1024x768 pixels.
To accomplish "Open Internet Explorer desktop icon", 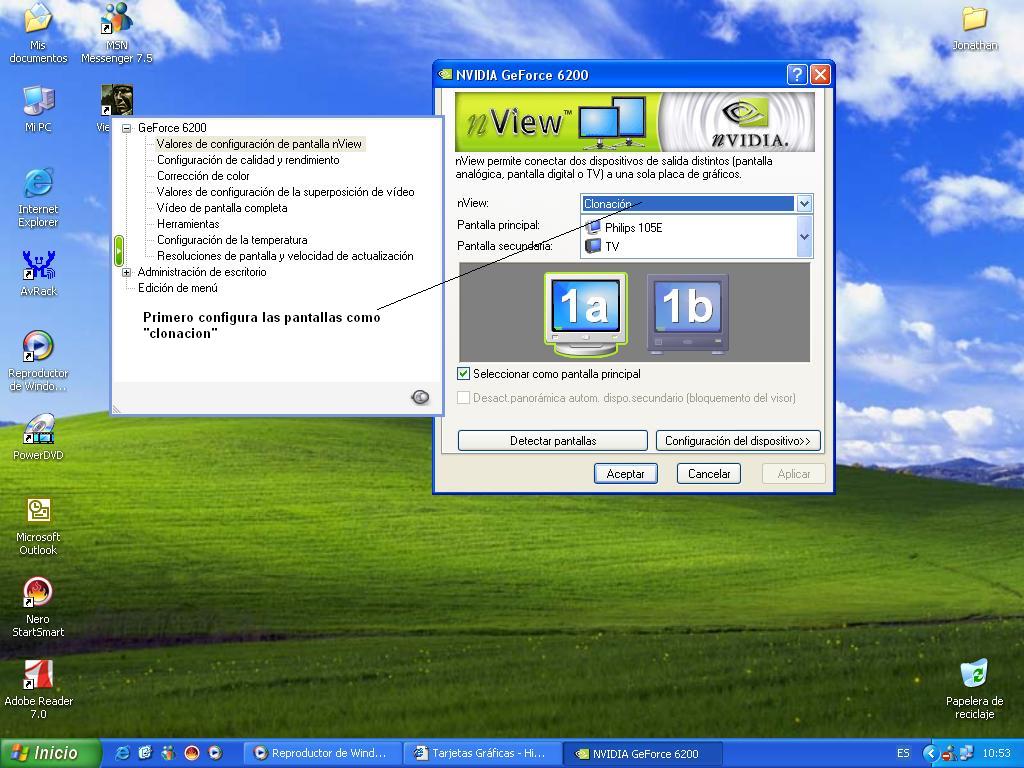I will click(38, 198).
